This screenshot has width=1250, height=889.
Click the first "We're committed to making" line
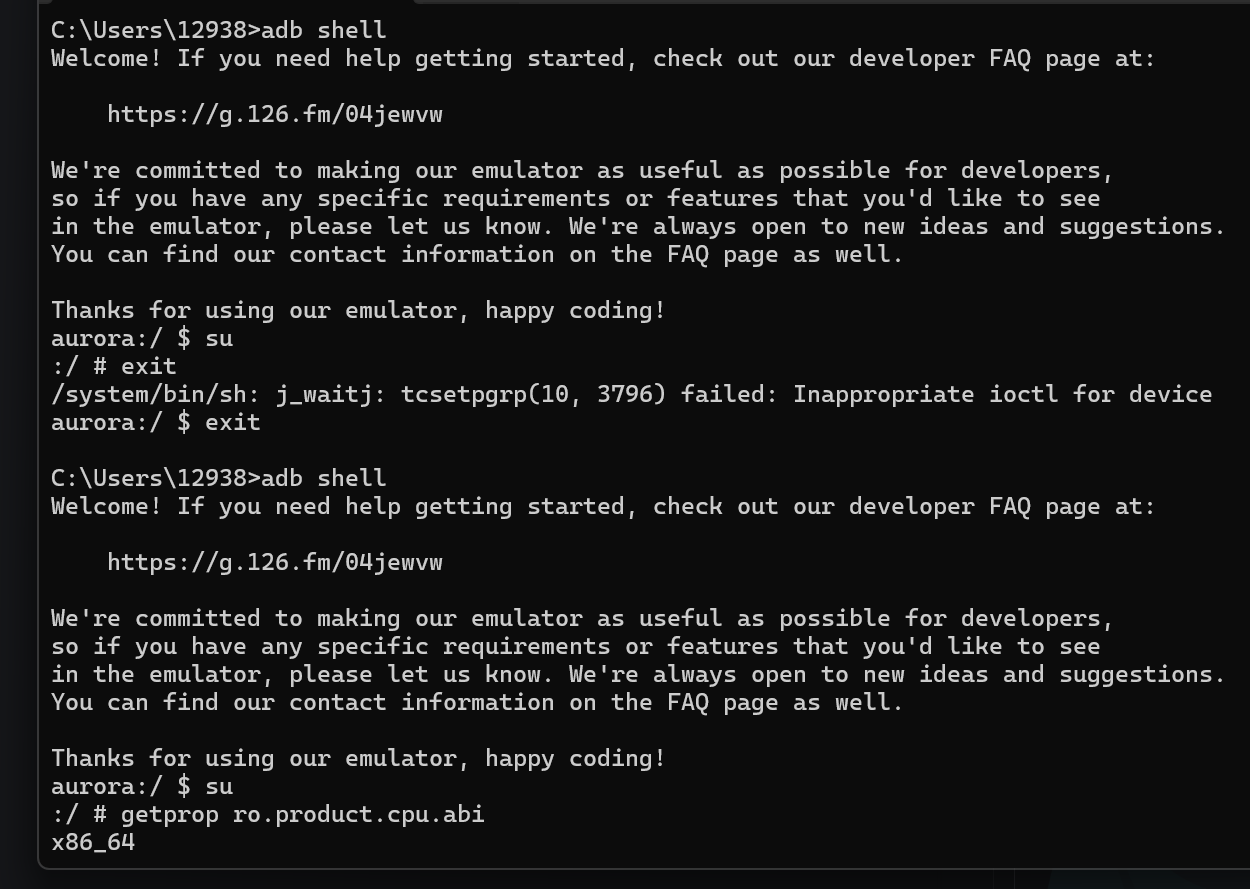[582, 171]
